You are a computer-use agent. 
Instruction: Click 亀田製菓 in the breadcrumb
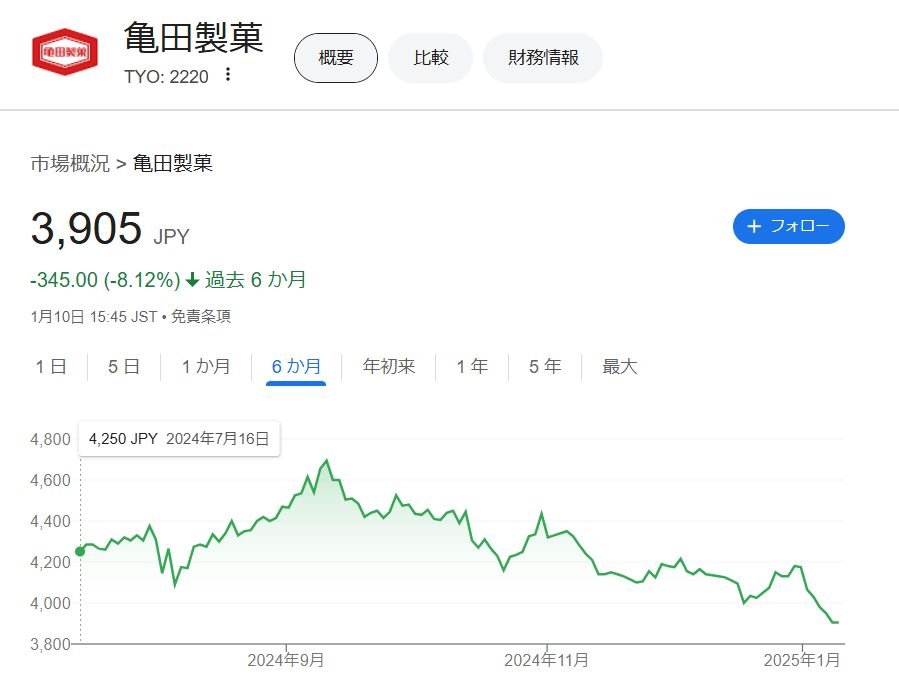[173, 163]
